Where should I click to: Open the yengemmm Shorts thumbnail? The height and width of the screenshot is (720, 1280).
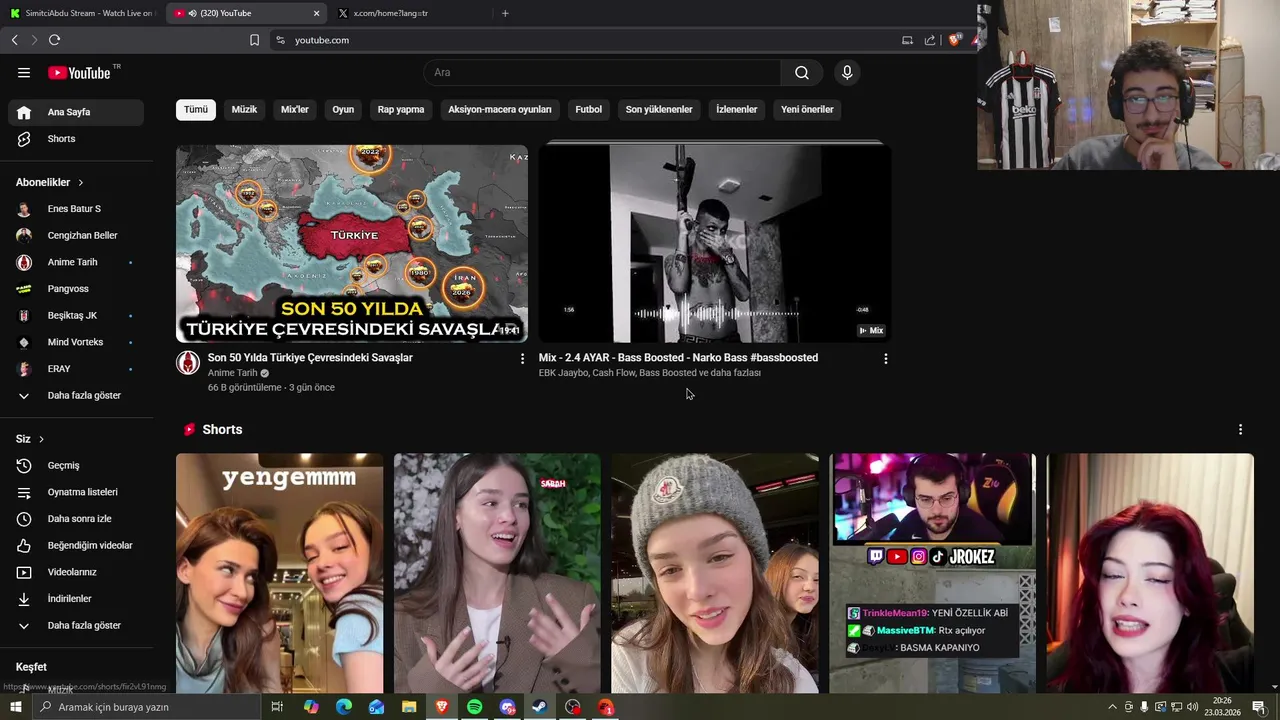click(x=279, y=573)
